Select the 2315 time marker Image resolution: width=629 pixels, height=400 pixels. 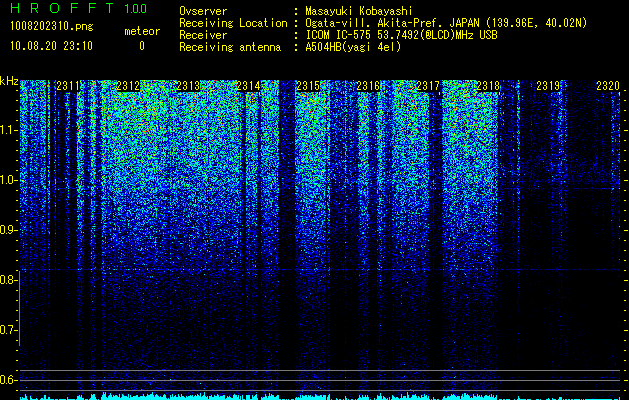(x=308, y=86)
